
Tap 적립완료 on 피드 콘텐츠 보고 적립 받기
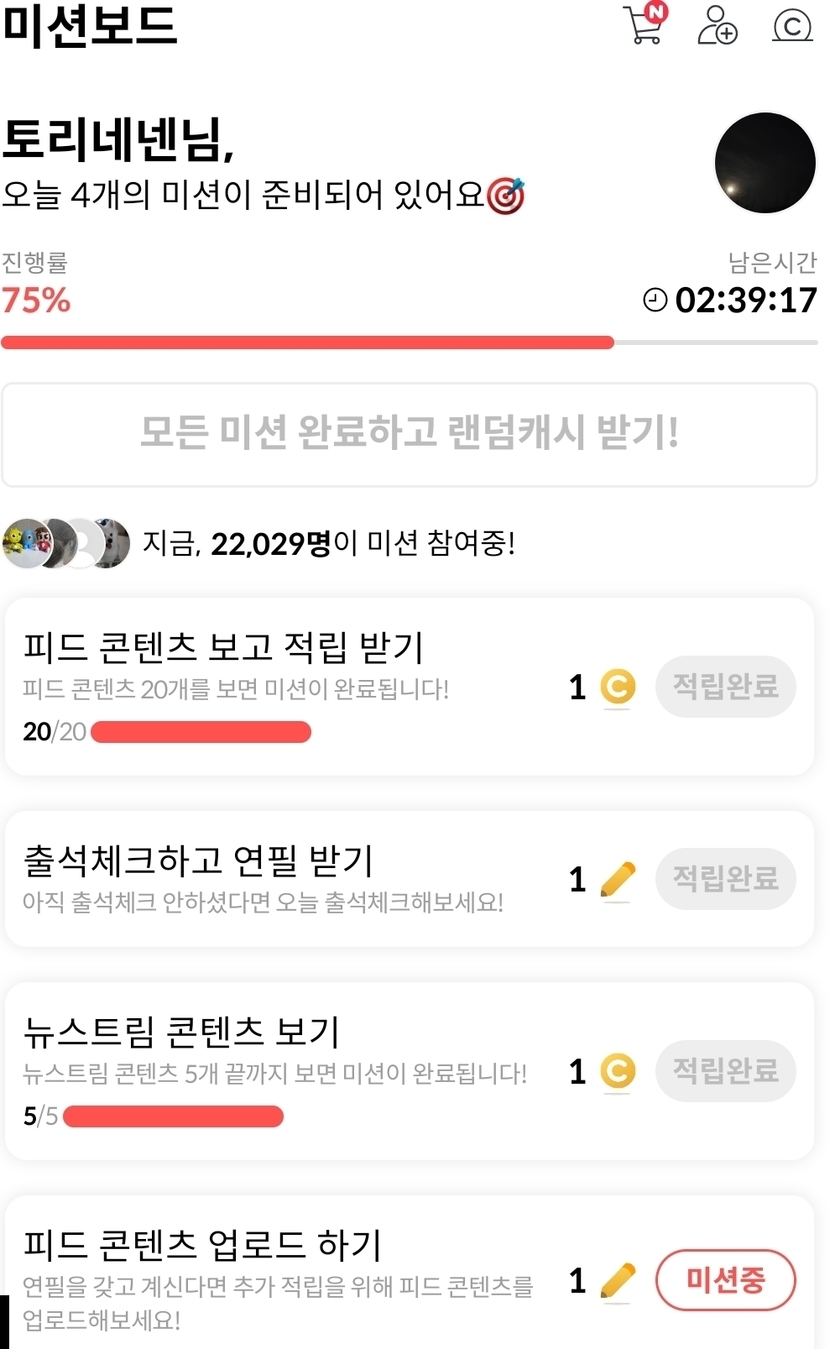point(725,687)
